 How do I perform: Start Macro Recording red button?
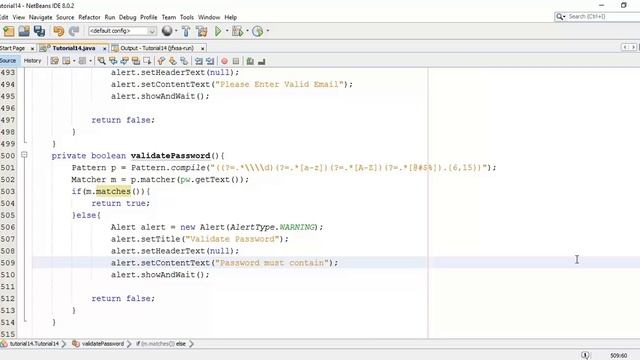click(x=224, y=61)
